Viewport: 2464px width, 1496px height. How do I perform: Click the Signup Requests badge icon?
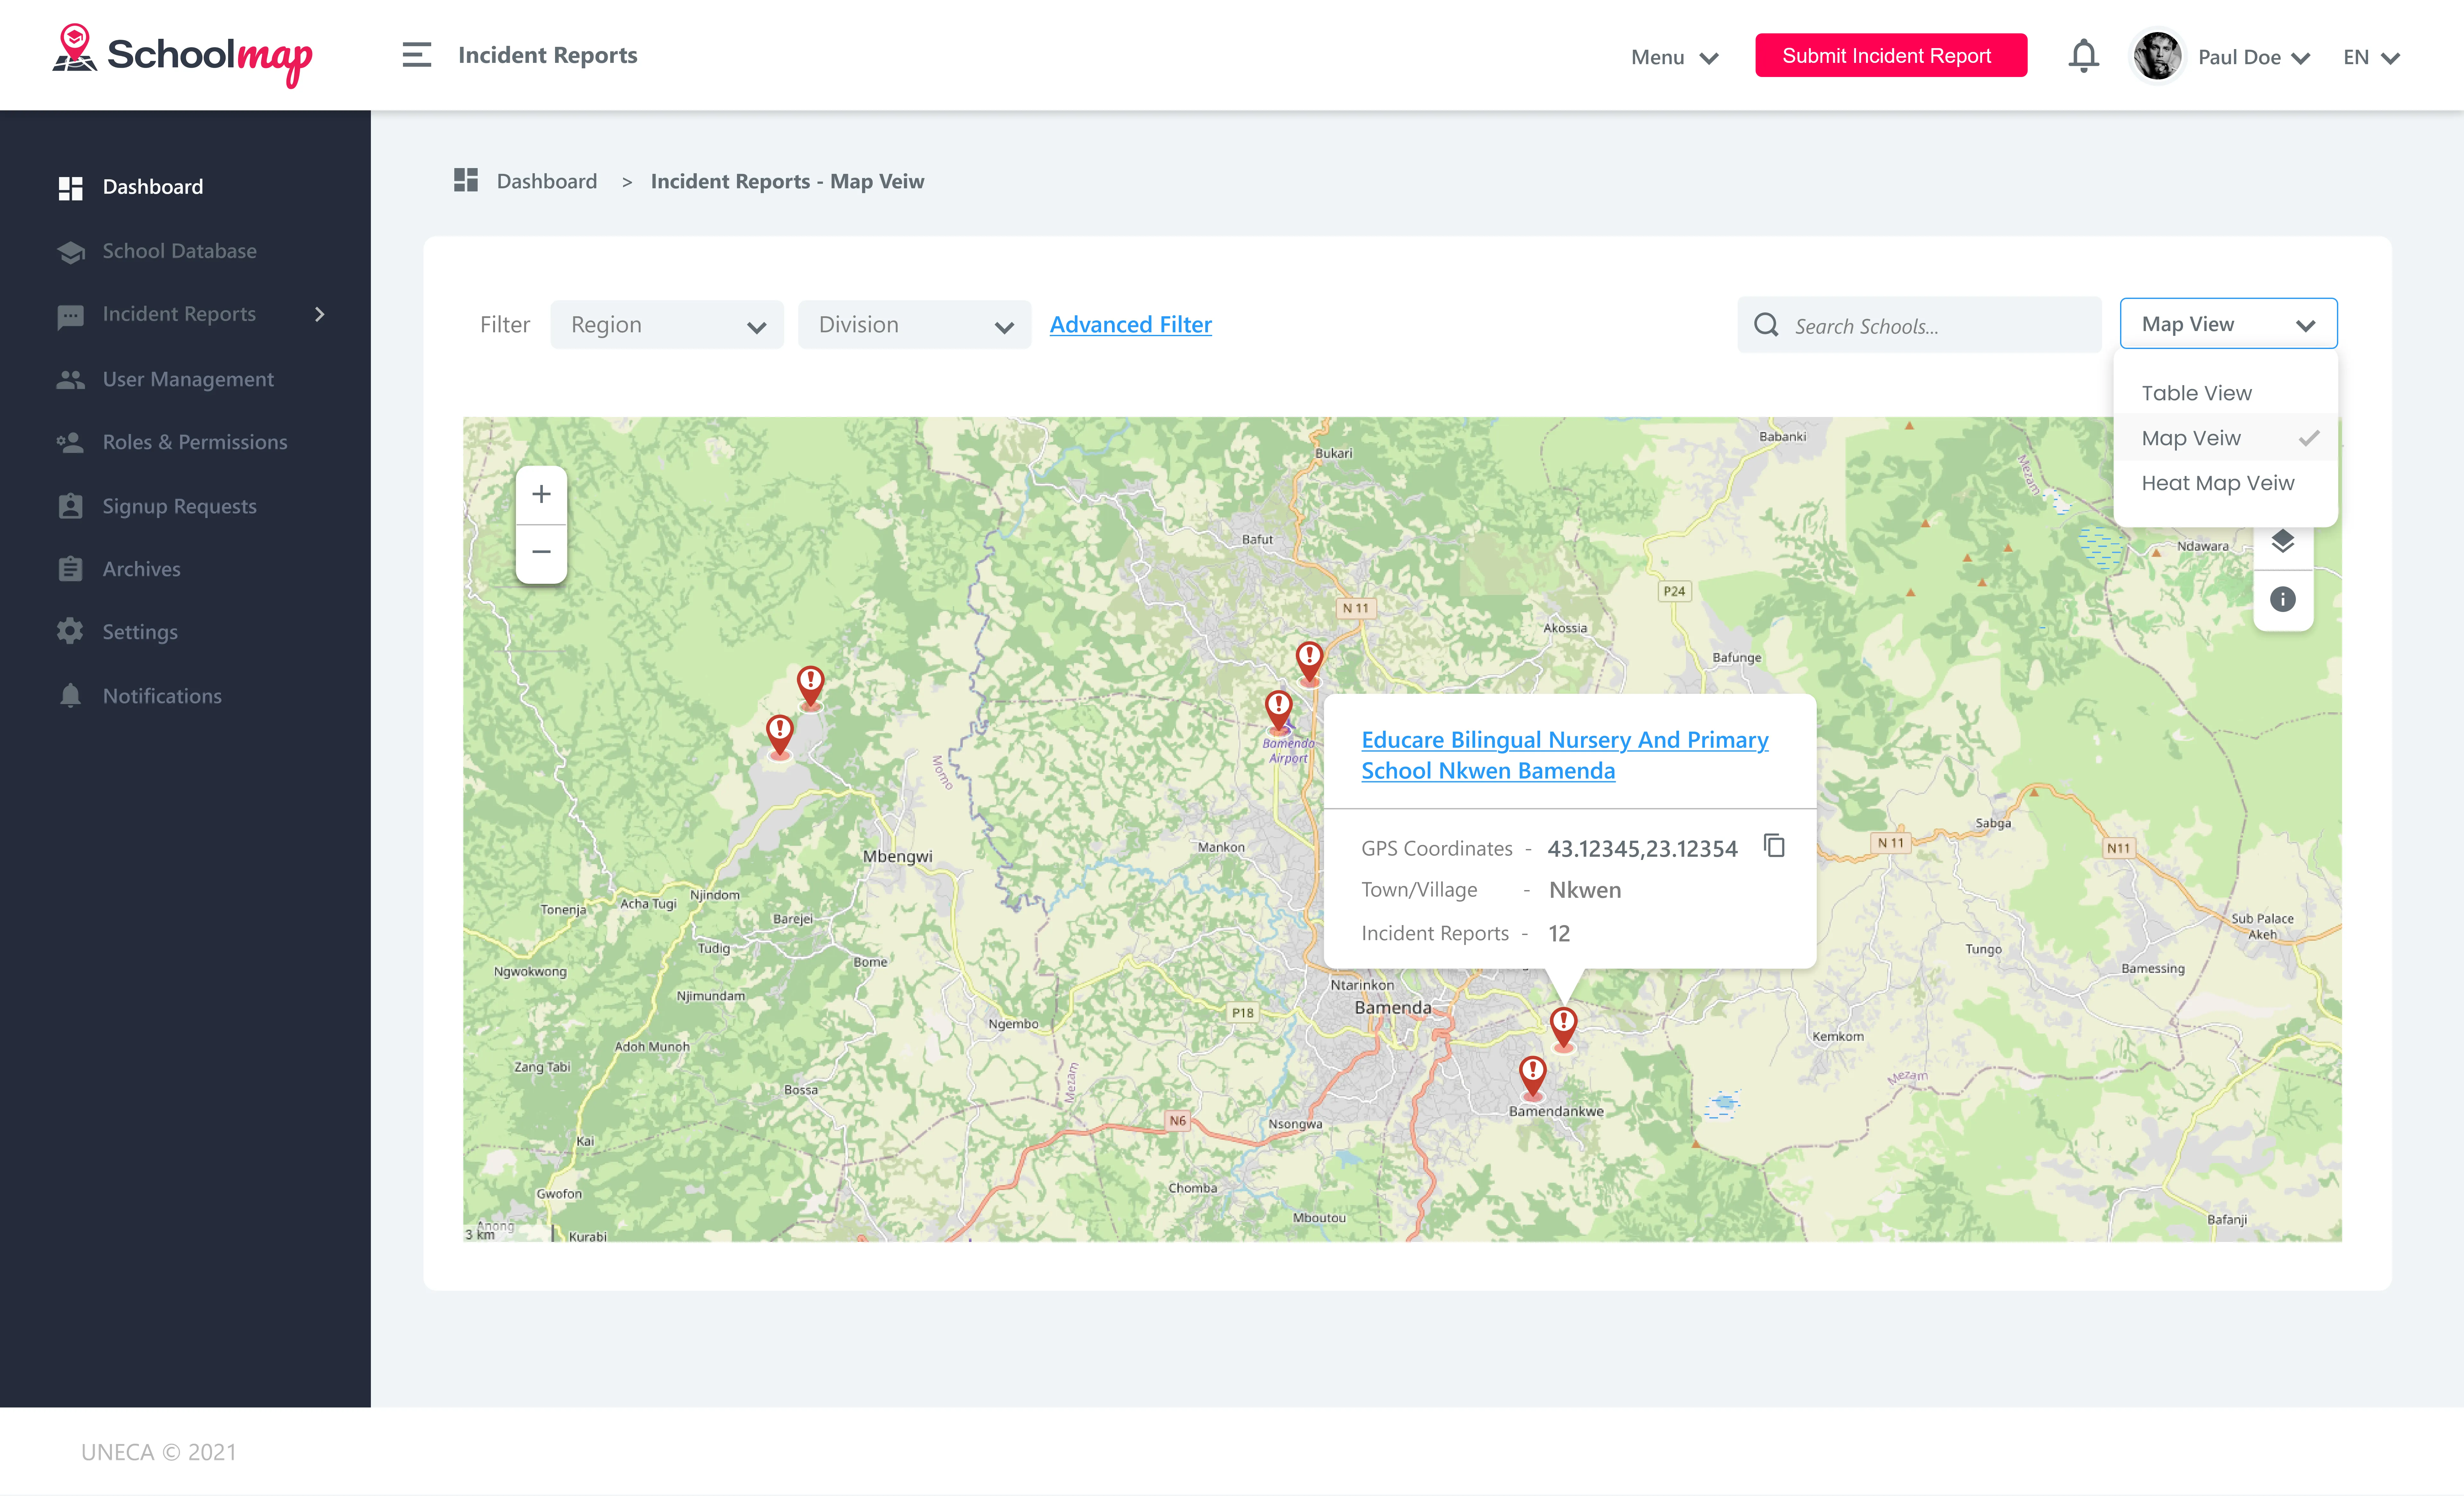point(70,506)
